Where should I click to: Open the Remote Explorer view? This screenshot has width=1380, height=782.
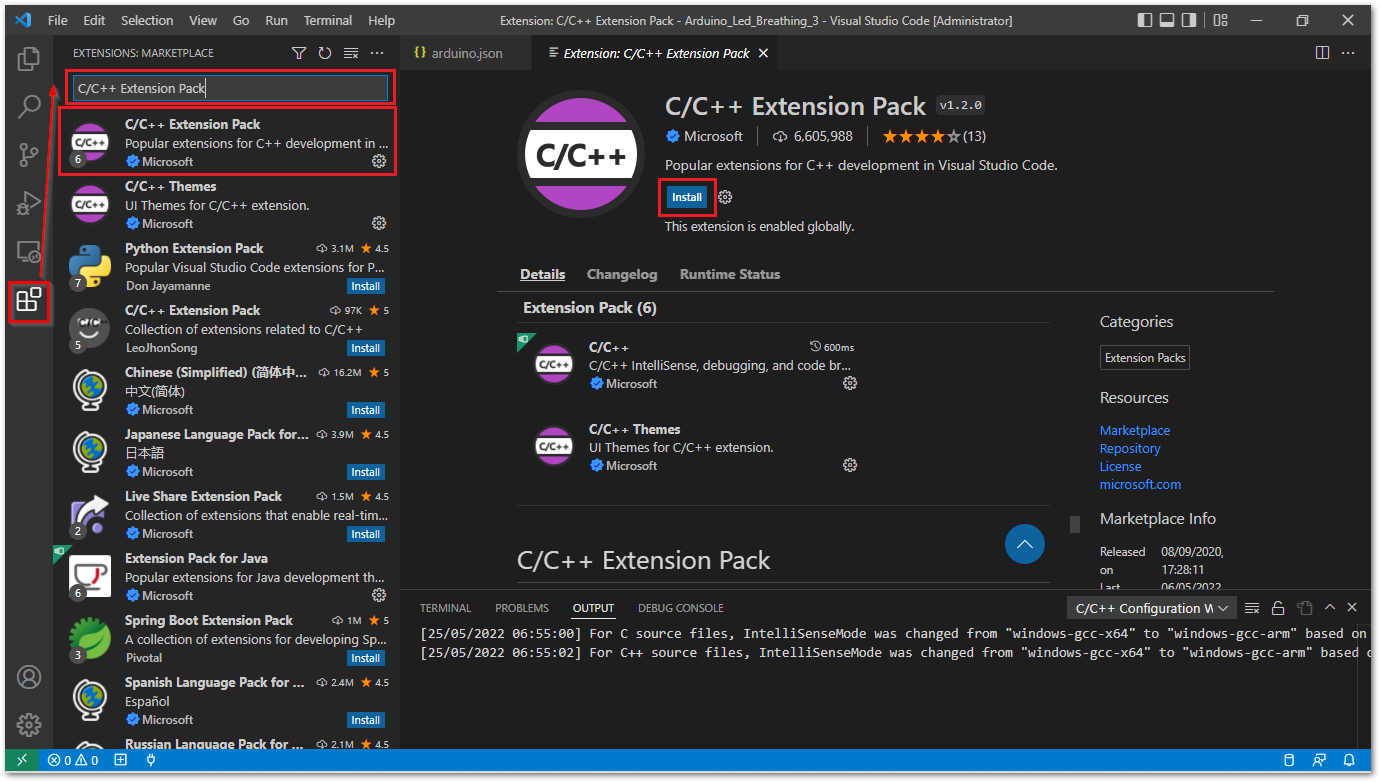(29, 251)
